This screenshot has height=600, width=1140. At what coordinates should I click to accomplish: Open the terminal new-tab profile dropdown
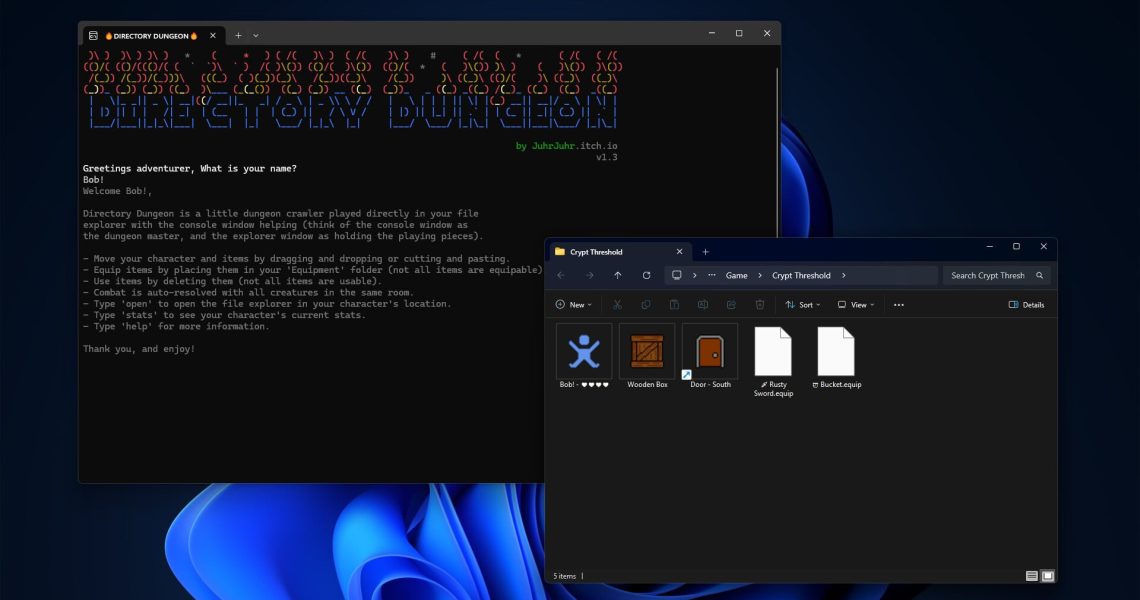256,35
